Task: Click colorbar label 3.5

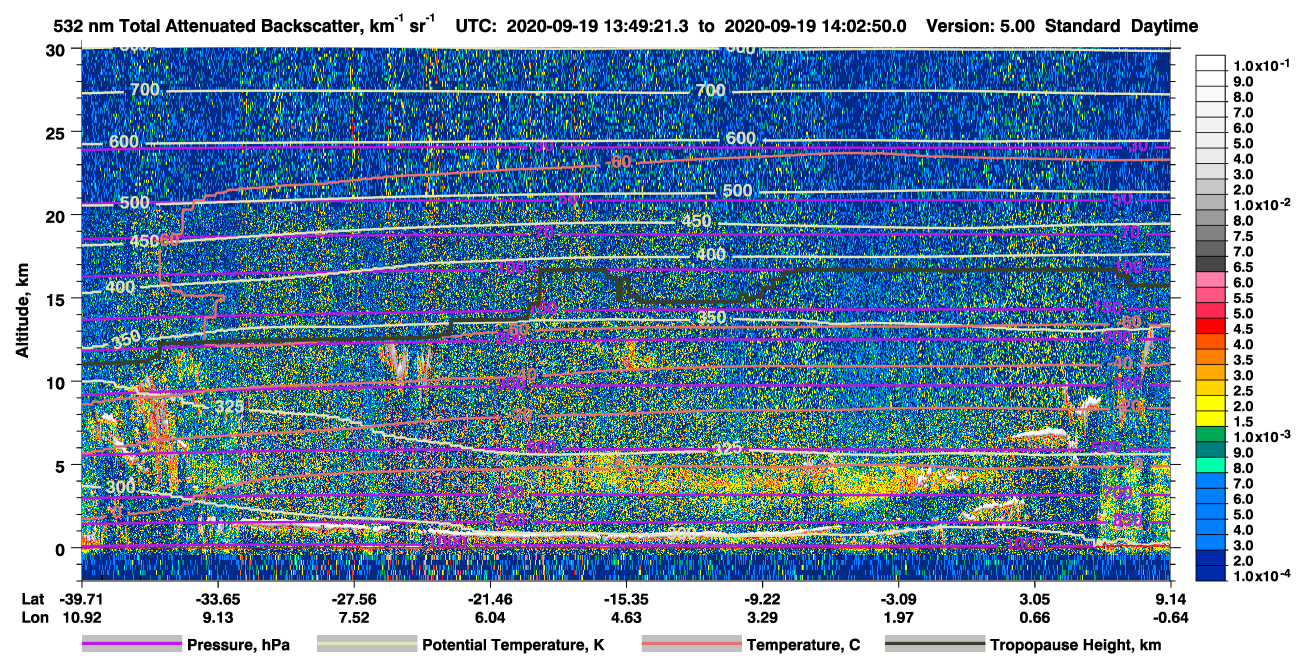Action: tap(1244, 359)
